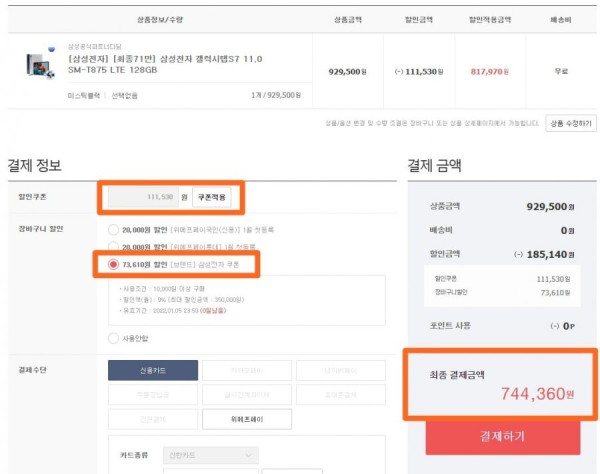Select the second 20,000원 할인 radio option
The width and height of the screenshot is (600, 474).
click(x=113, y=246)
